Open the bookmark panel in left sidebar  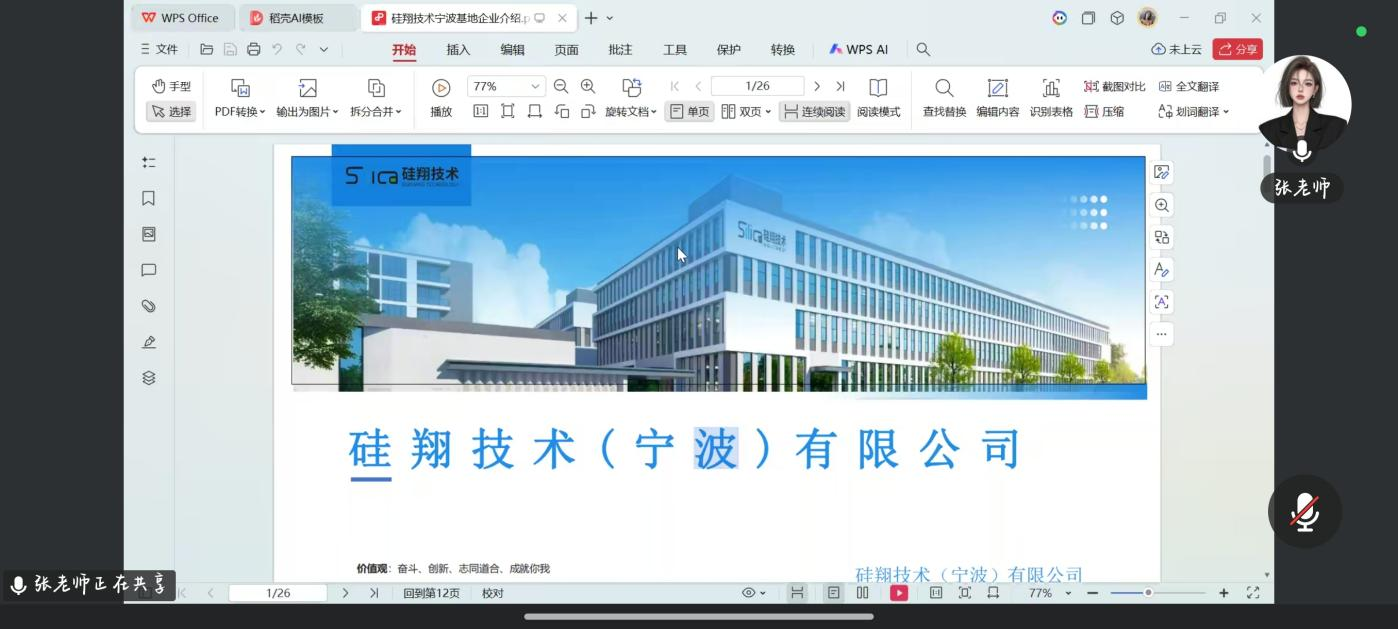[149, 198]
